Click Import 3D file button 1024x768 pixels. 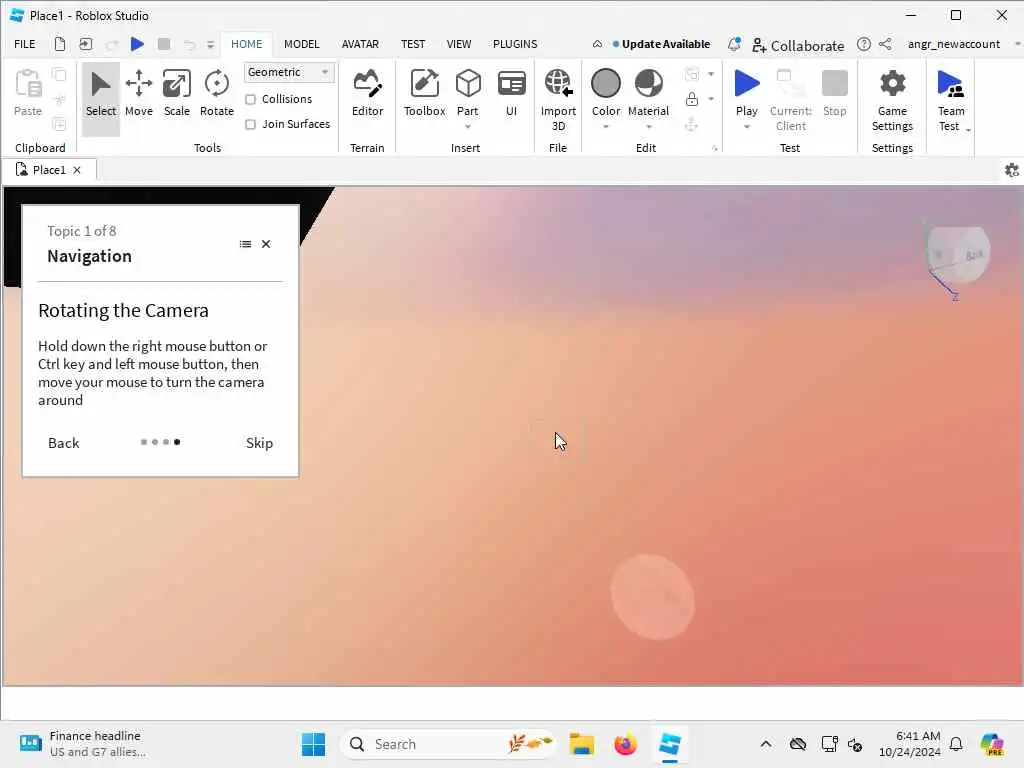558,100
